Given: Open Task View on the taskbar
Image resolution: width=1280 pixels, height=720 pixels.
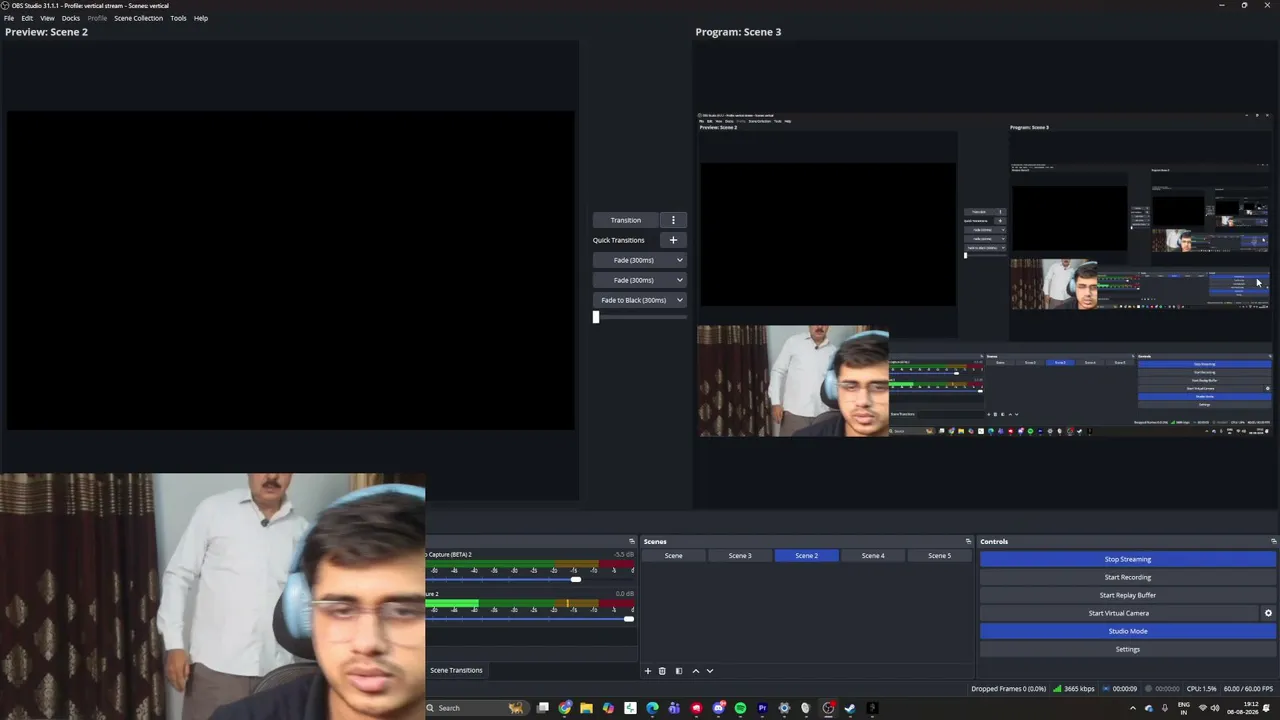Looking at the screenshot, I should tap(542, 708).
